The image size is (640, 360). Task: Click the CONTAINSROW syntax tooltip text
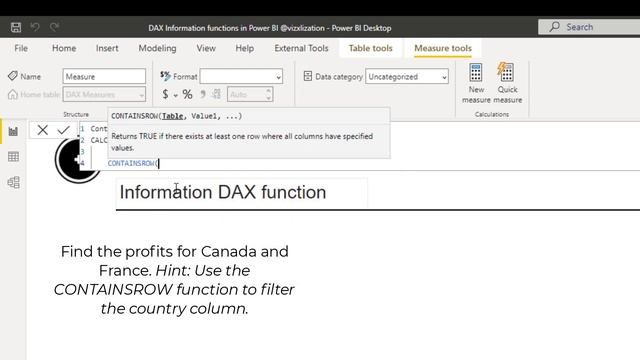176,116
